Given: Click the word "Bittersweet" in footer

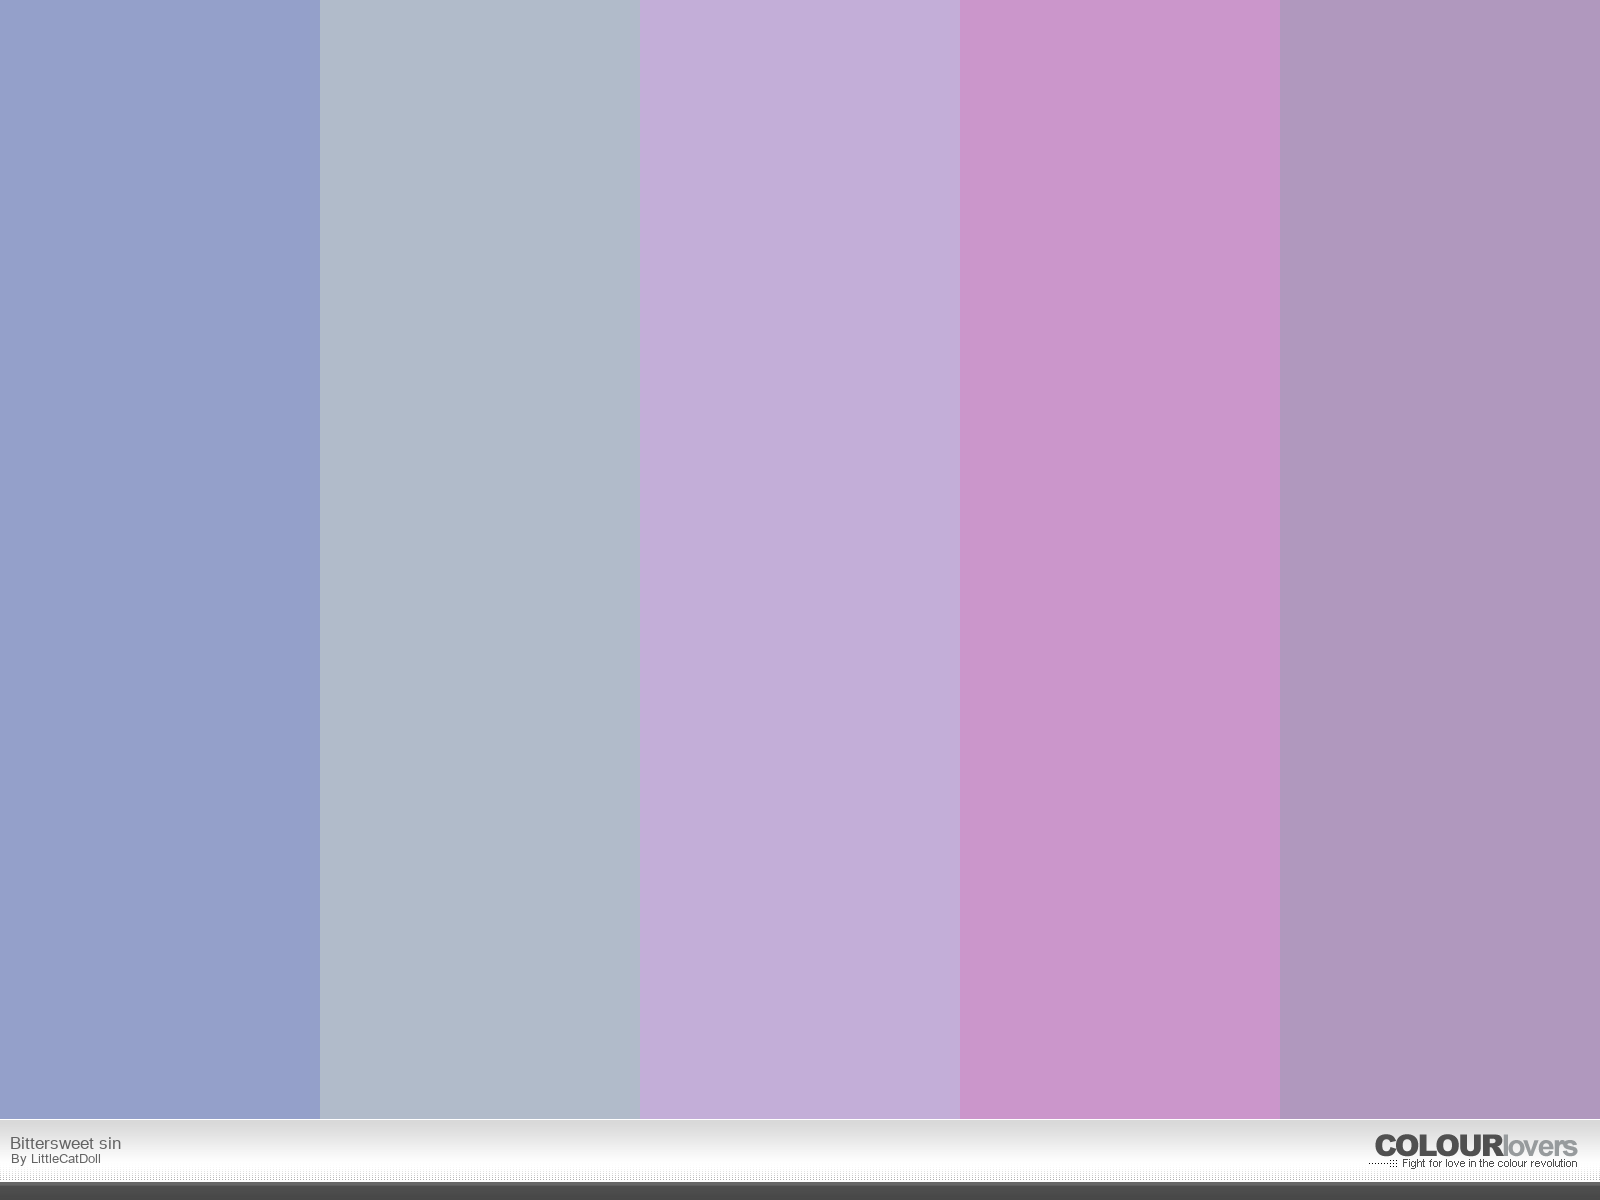Looking at the screenshot, I should point(51,1143).
